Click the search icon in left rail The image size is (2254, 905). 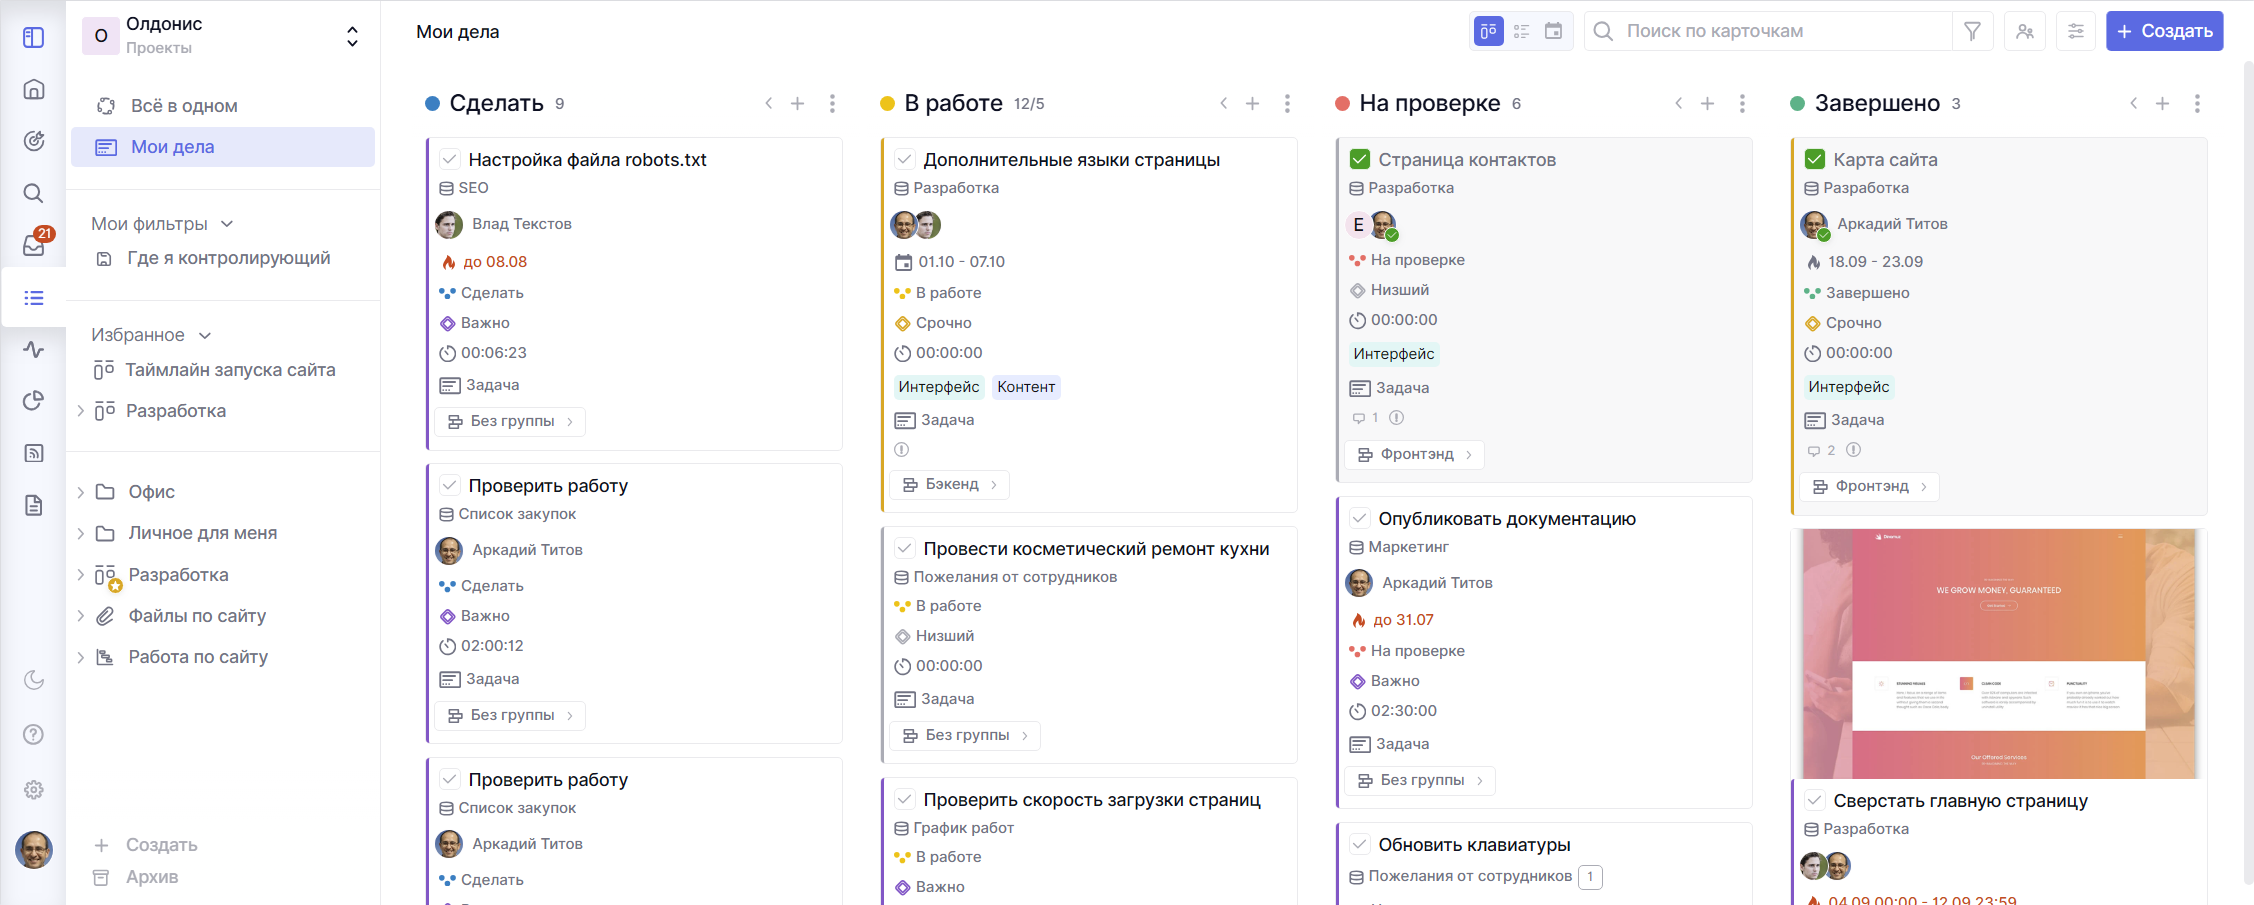(x=34, y=193)
